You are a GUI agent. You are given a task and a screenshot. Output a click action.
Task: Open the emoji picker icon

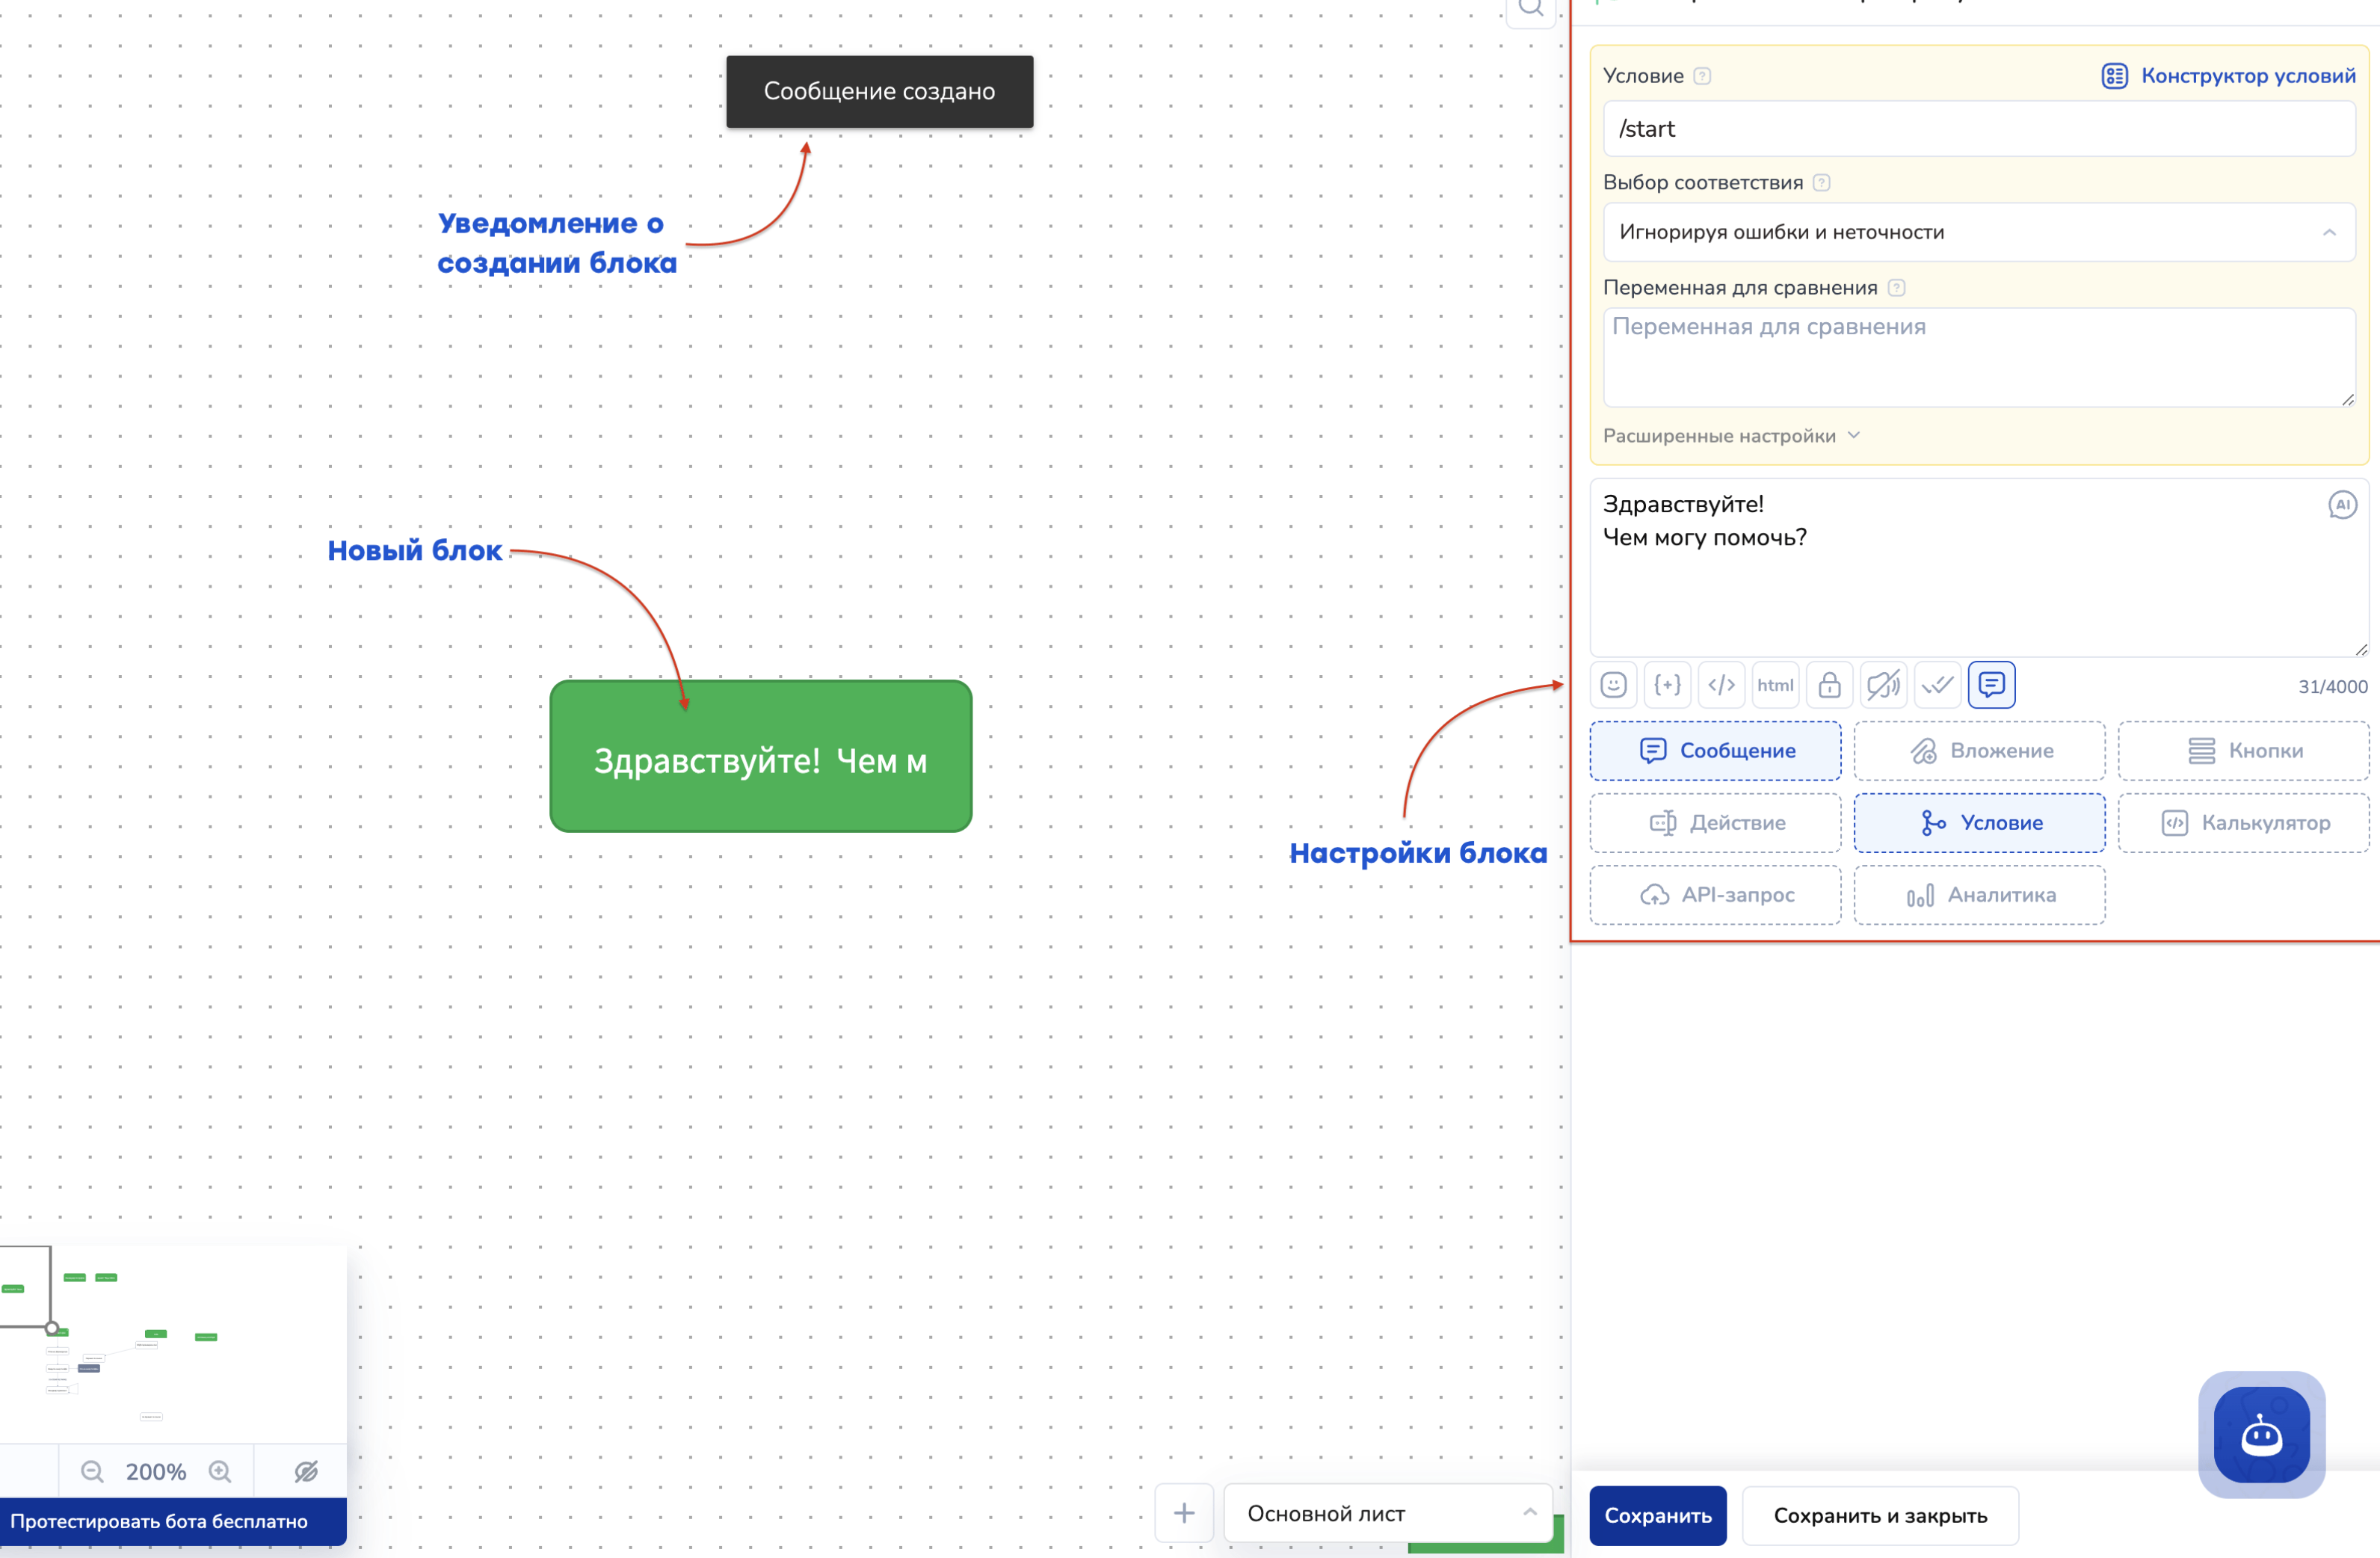pyautogui.click(x=1613, y=685)
